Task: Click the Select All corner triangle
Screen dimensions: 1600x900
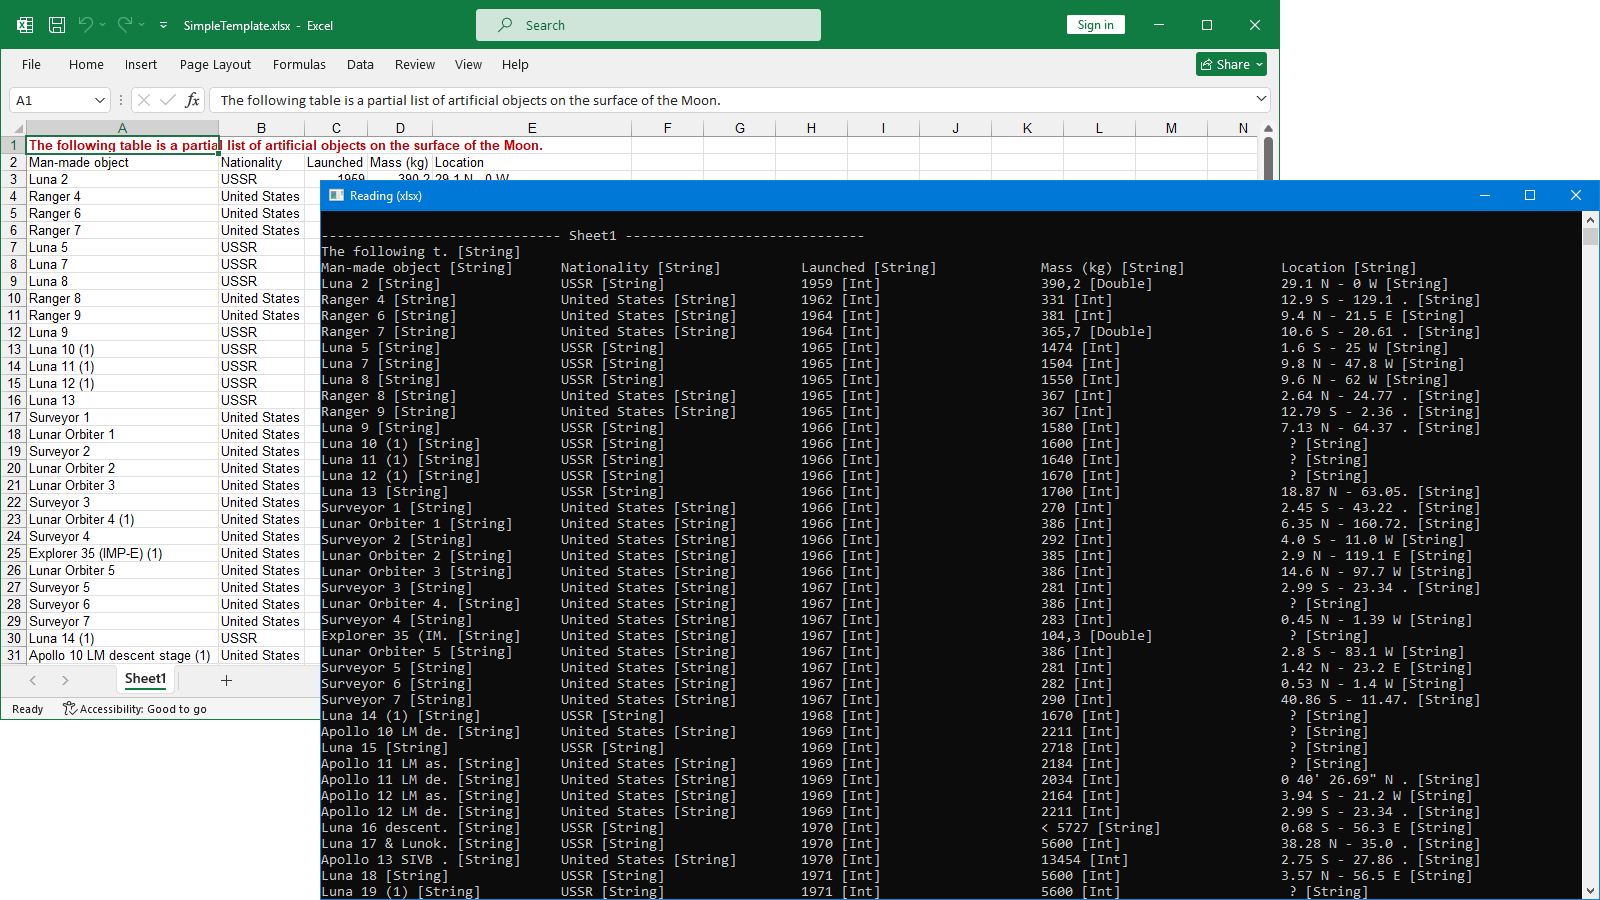Action: point(17,128)
